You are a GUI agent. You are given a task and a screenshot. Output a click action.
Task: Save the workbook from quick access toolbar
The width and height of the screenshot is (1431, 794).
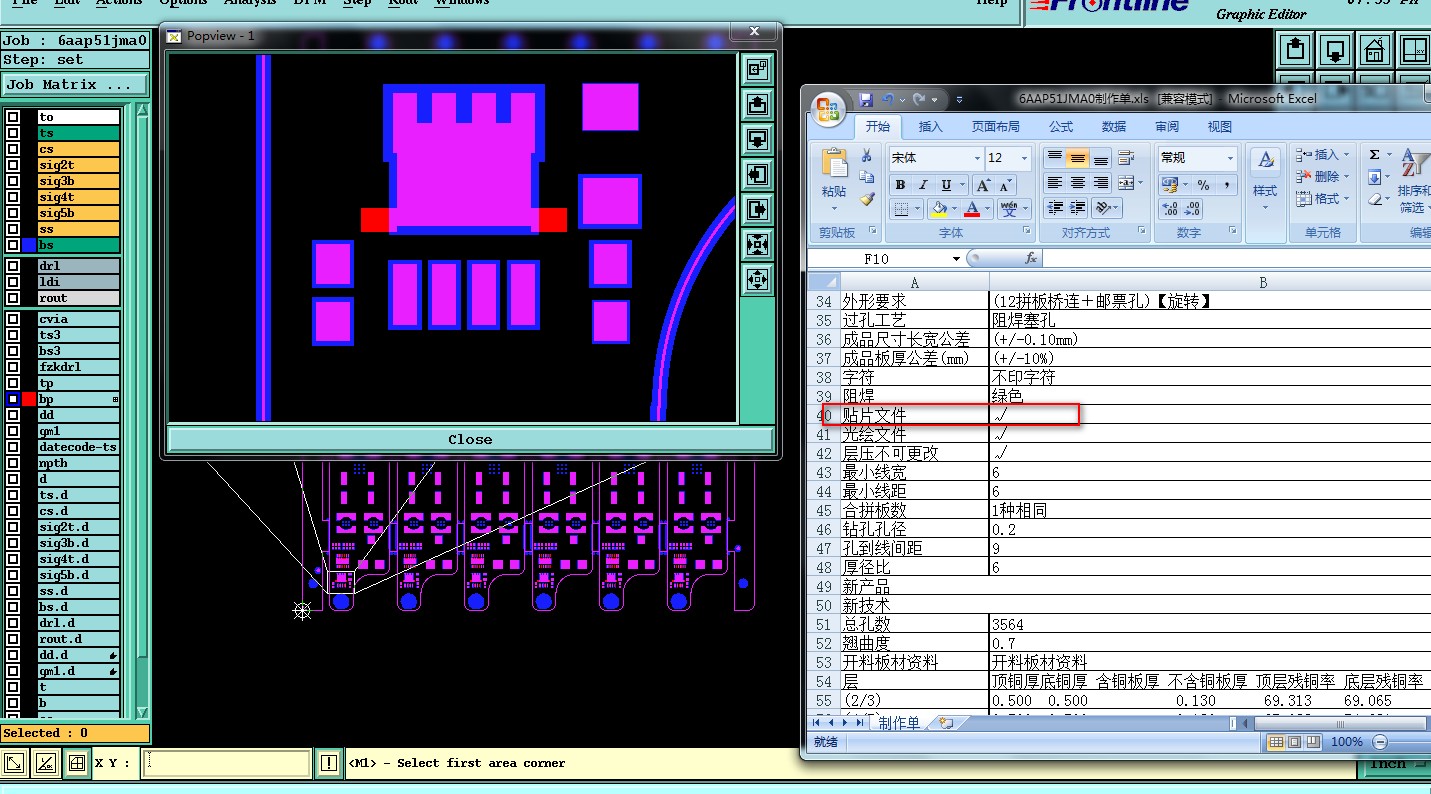click(866, 99)
